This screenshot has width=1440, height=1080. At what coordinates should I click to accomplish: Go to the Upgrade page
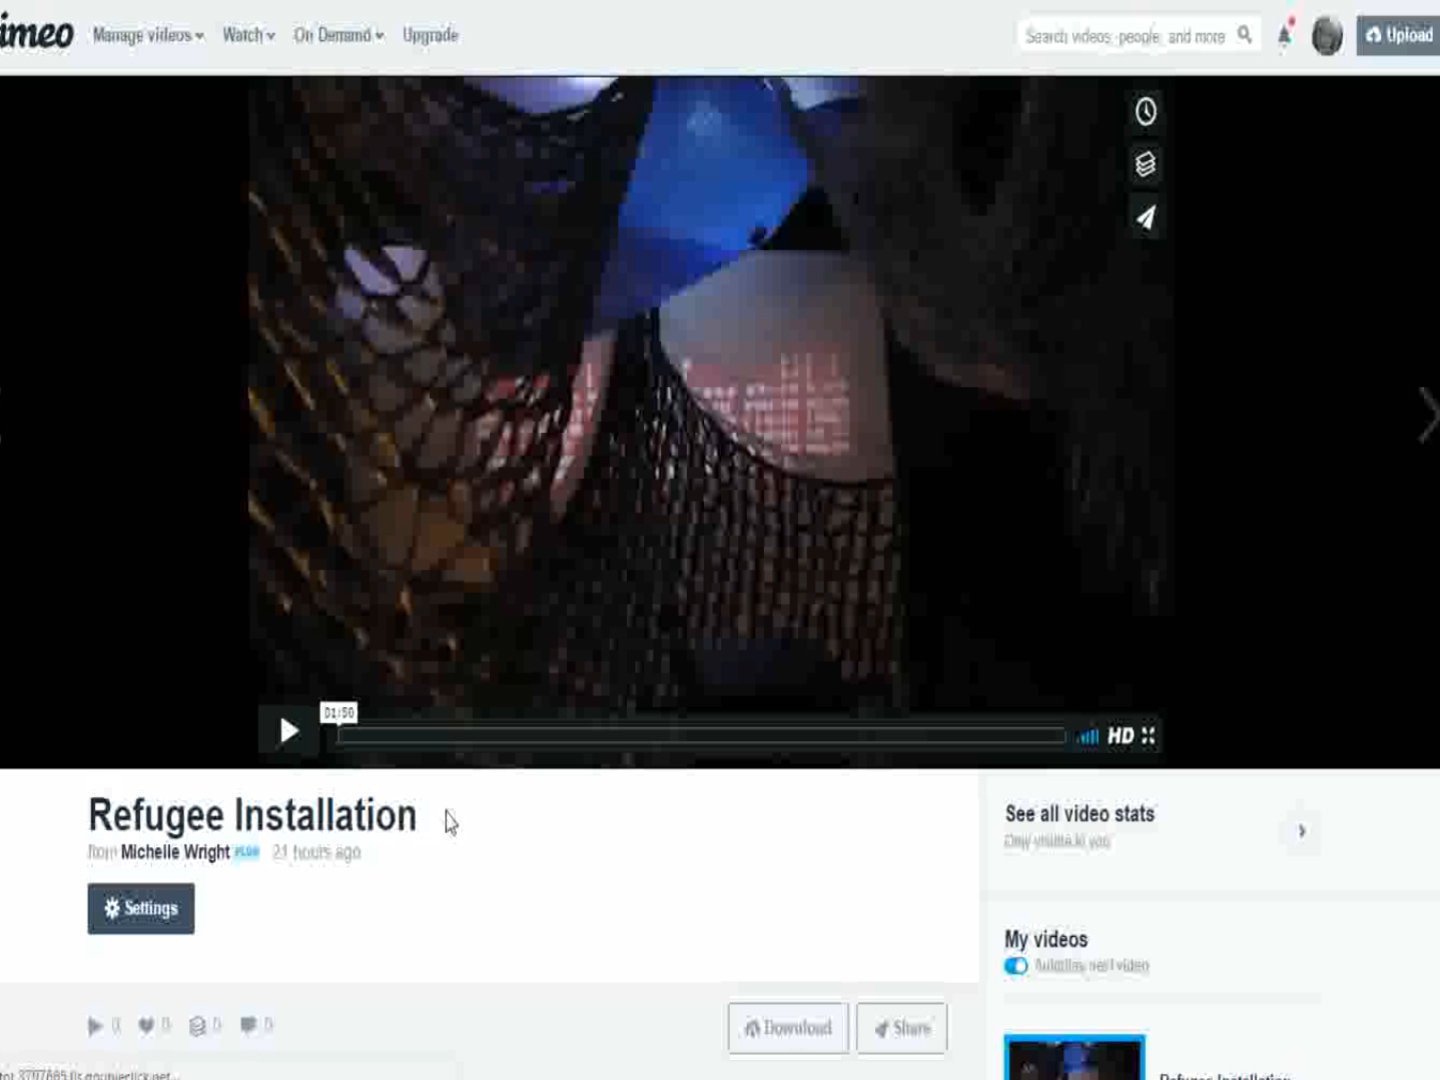point(430,35)
